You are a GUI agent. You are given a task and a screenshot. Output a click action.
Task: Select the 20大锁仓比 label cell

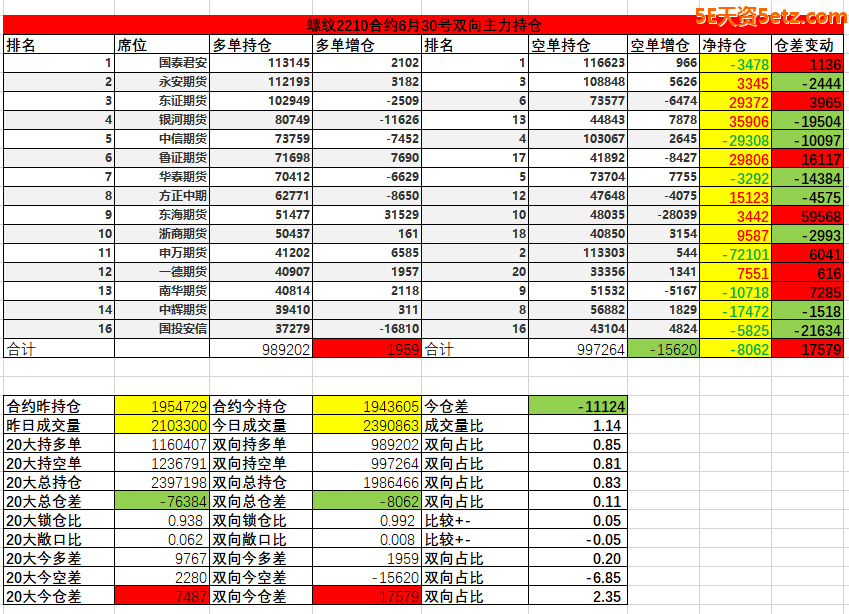[58, 520]
